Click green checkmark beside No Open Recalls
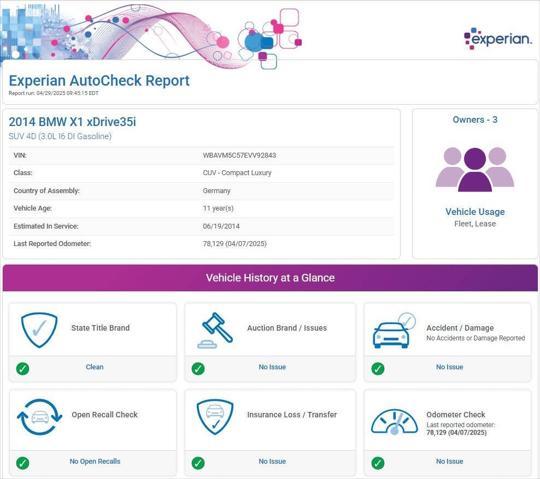This screenshot has height=479, width=540. 23,463
